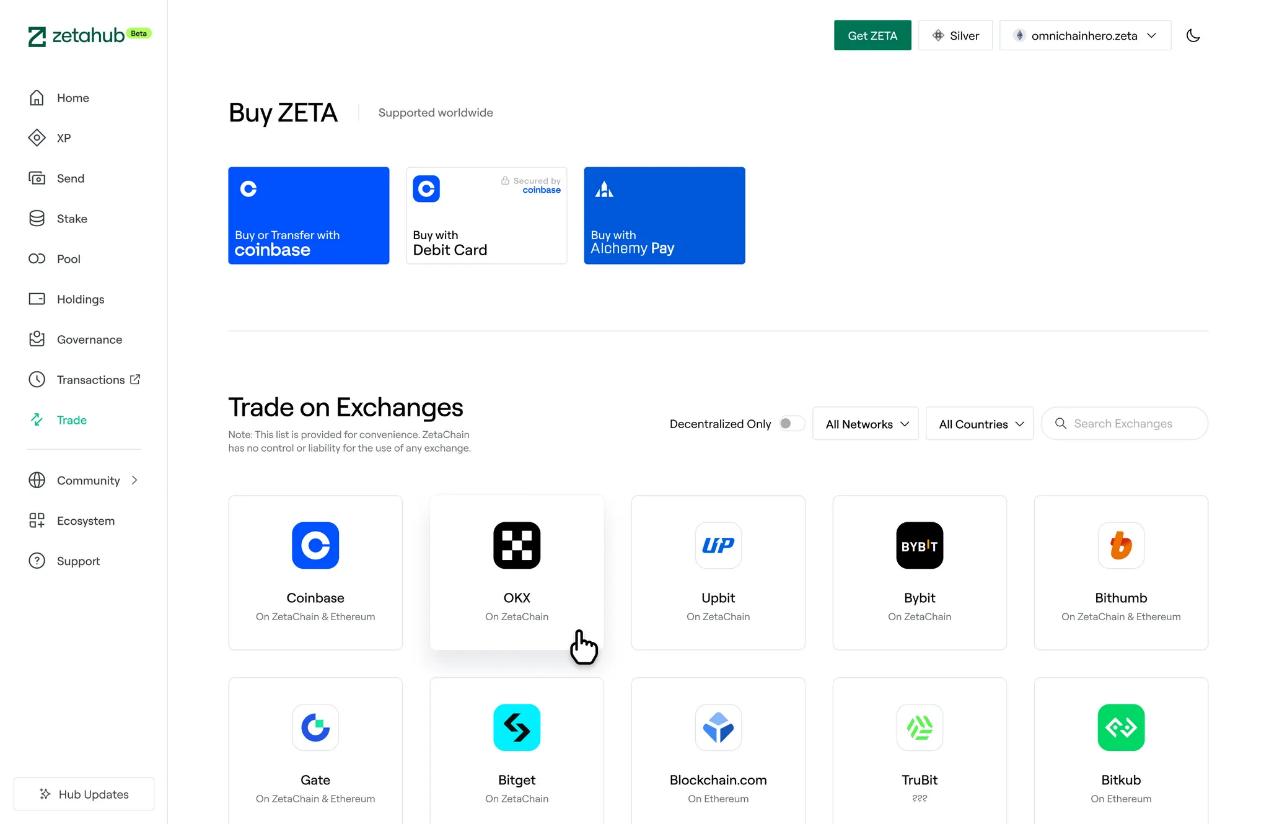Select the XP section in sidebar

(63, 138)
